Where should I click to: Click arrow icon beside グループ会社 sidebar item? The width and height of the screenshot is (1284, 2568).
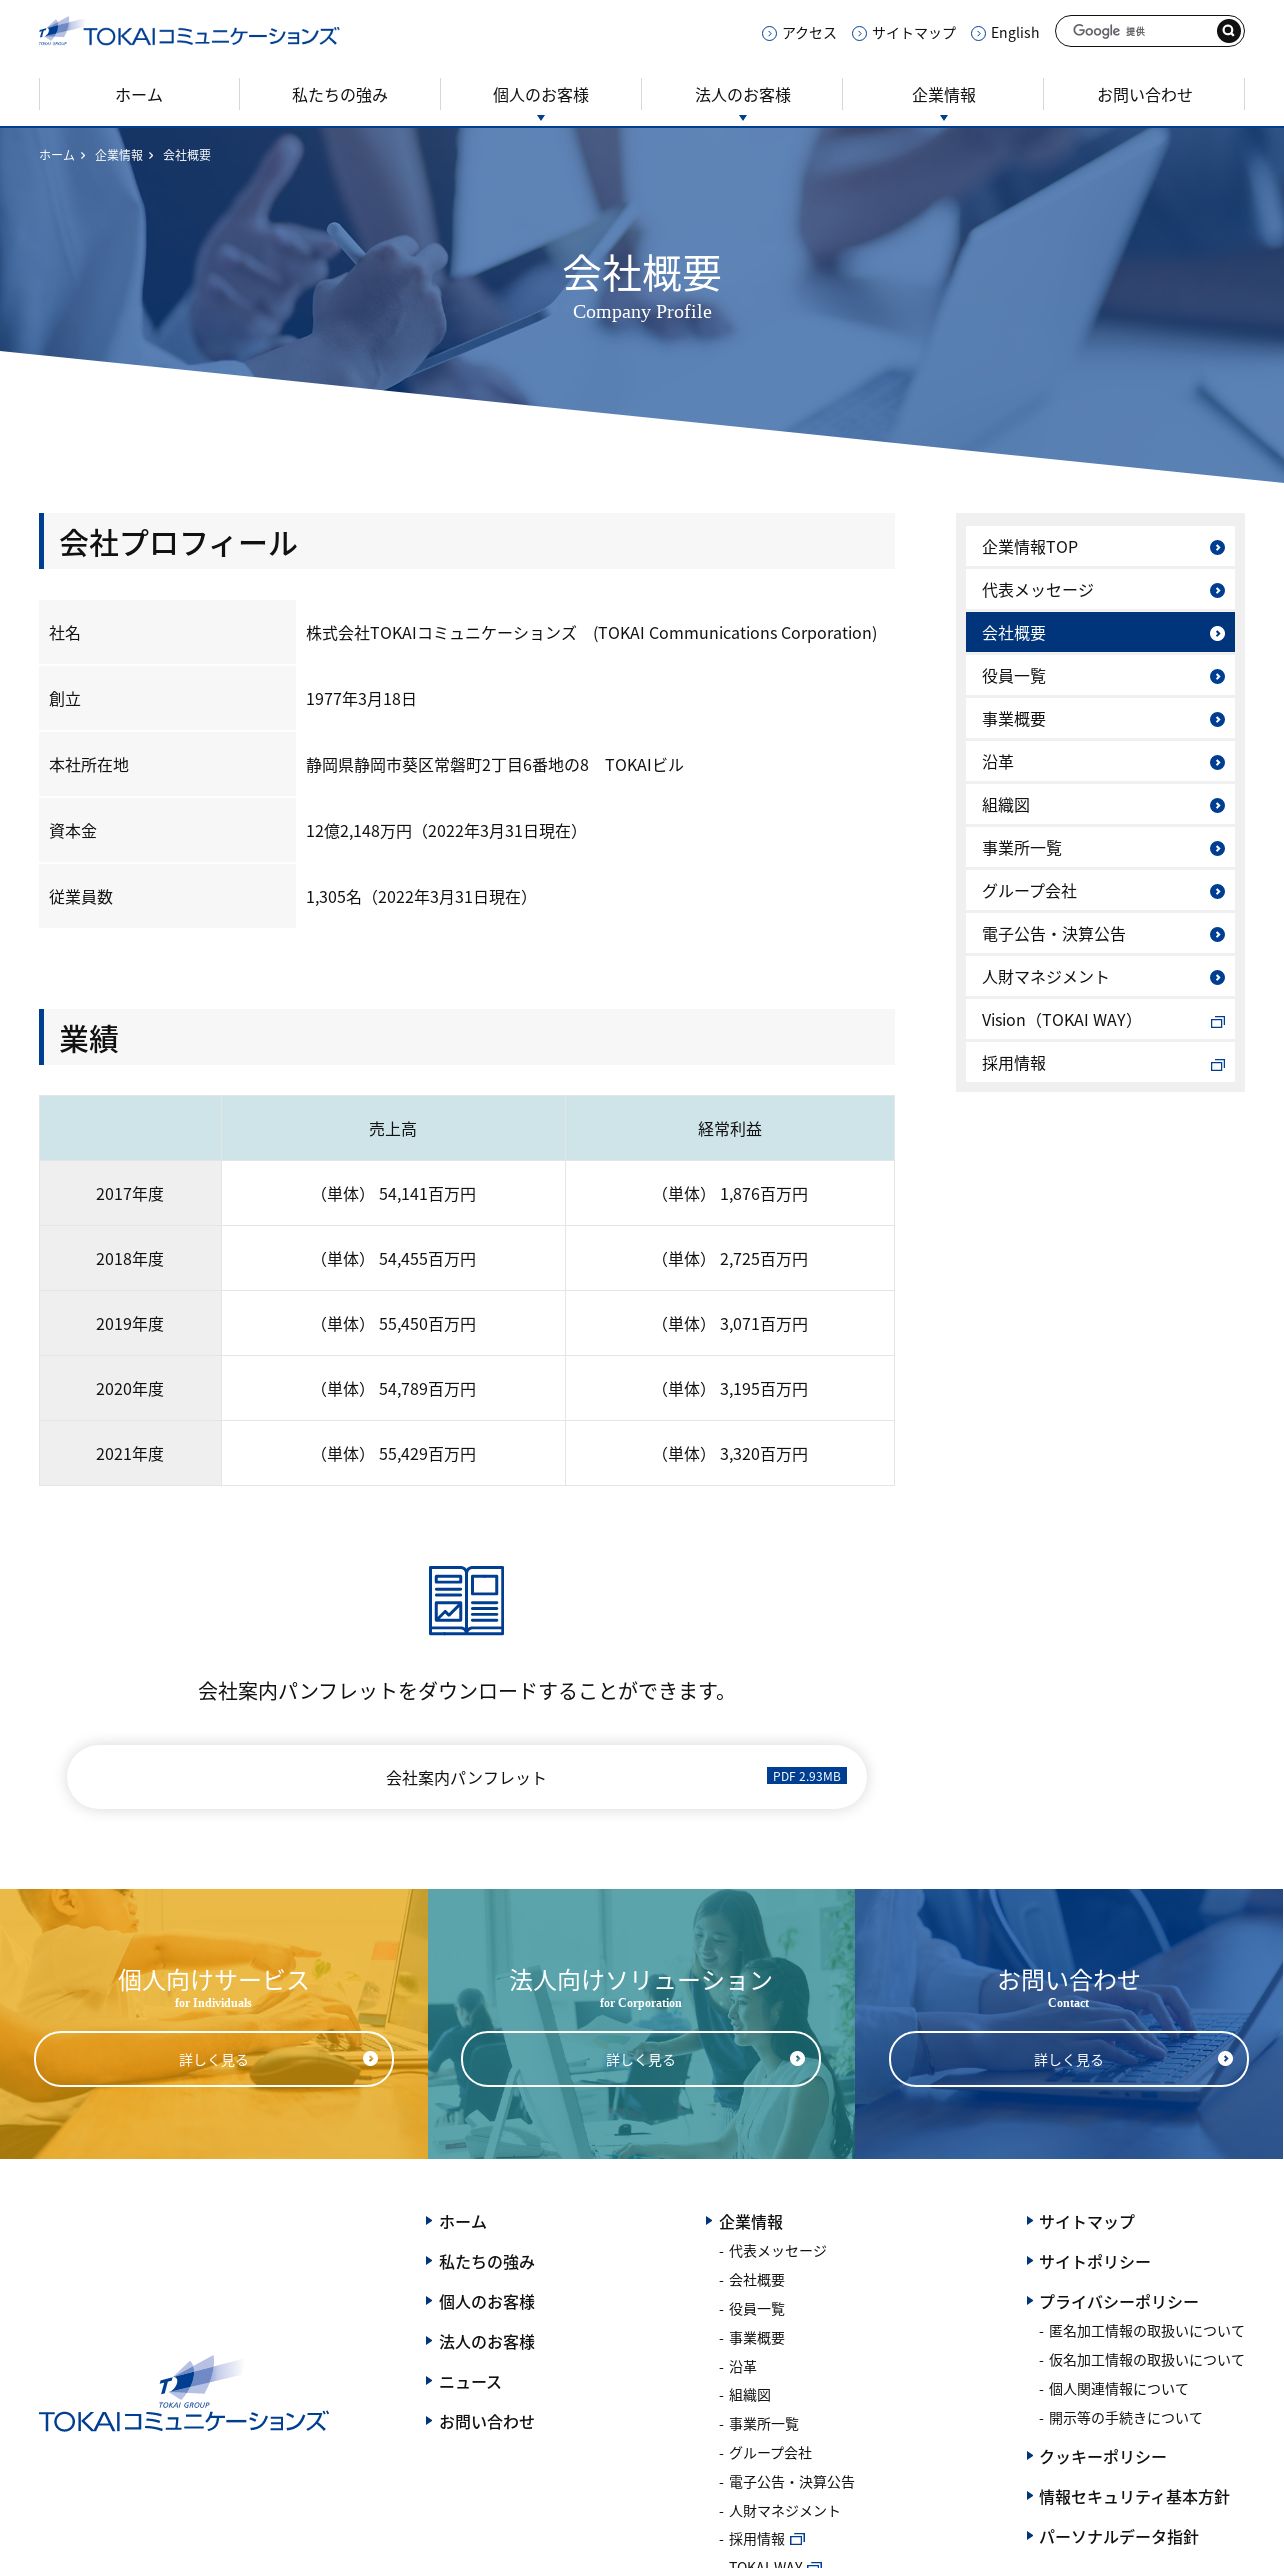1217,891
